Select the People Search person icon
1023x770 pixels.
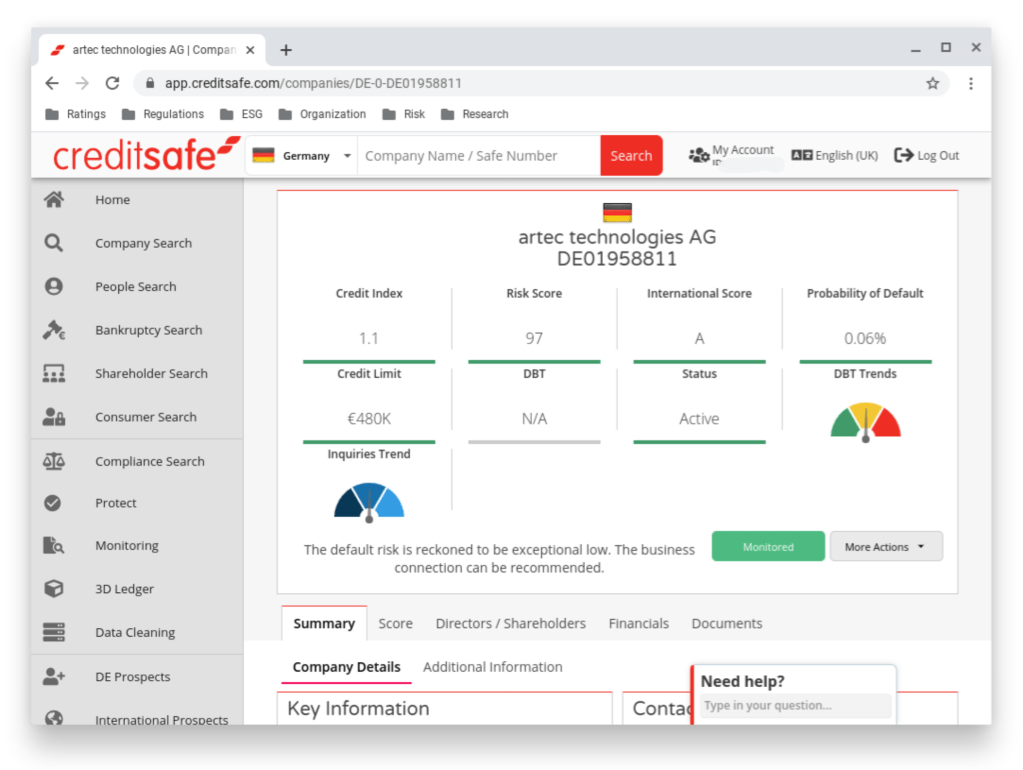[54, 287]
